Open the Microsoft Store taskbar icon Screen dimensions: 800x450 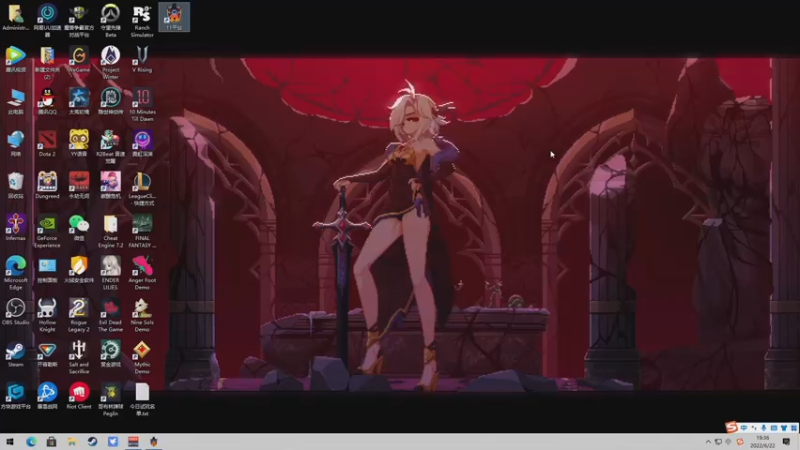point(52,442)
